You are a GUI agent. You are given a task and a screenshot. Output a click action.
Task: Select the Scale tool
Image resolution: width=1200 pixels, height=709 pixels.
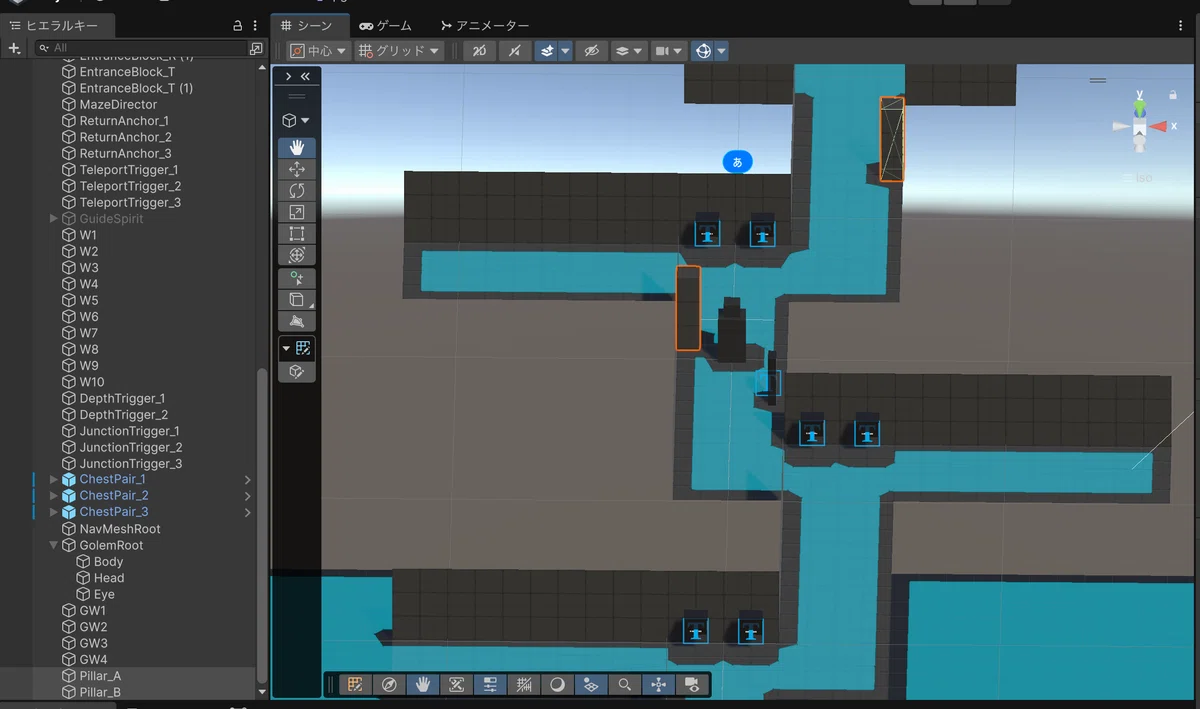pyautogui.click(x=296, y=212)
